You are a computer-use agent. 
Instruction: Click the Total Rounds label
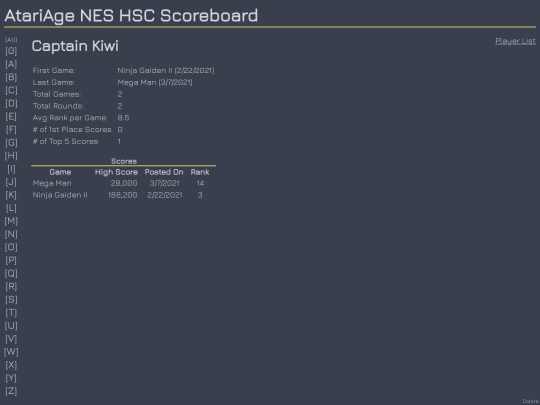pos(58,106)
